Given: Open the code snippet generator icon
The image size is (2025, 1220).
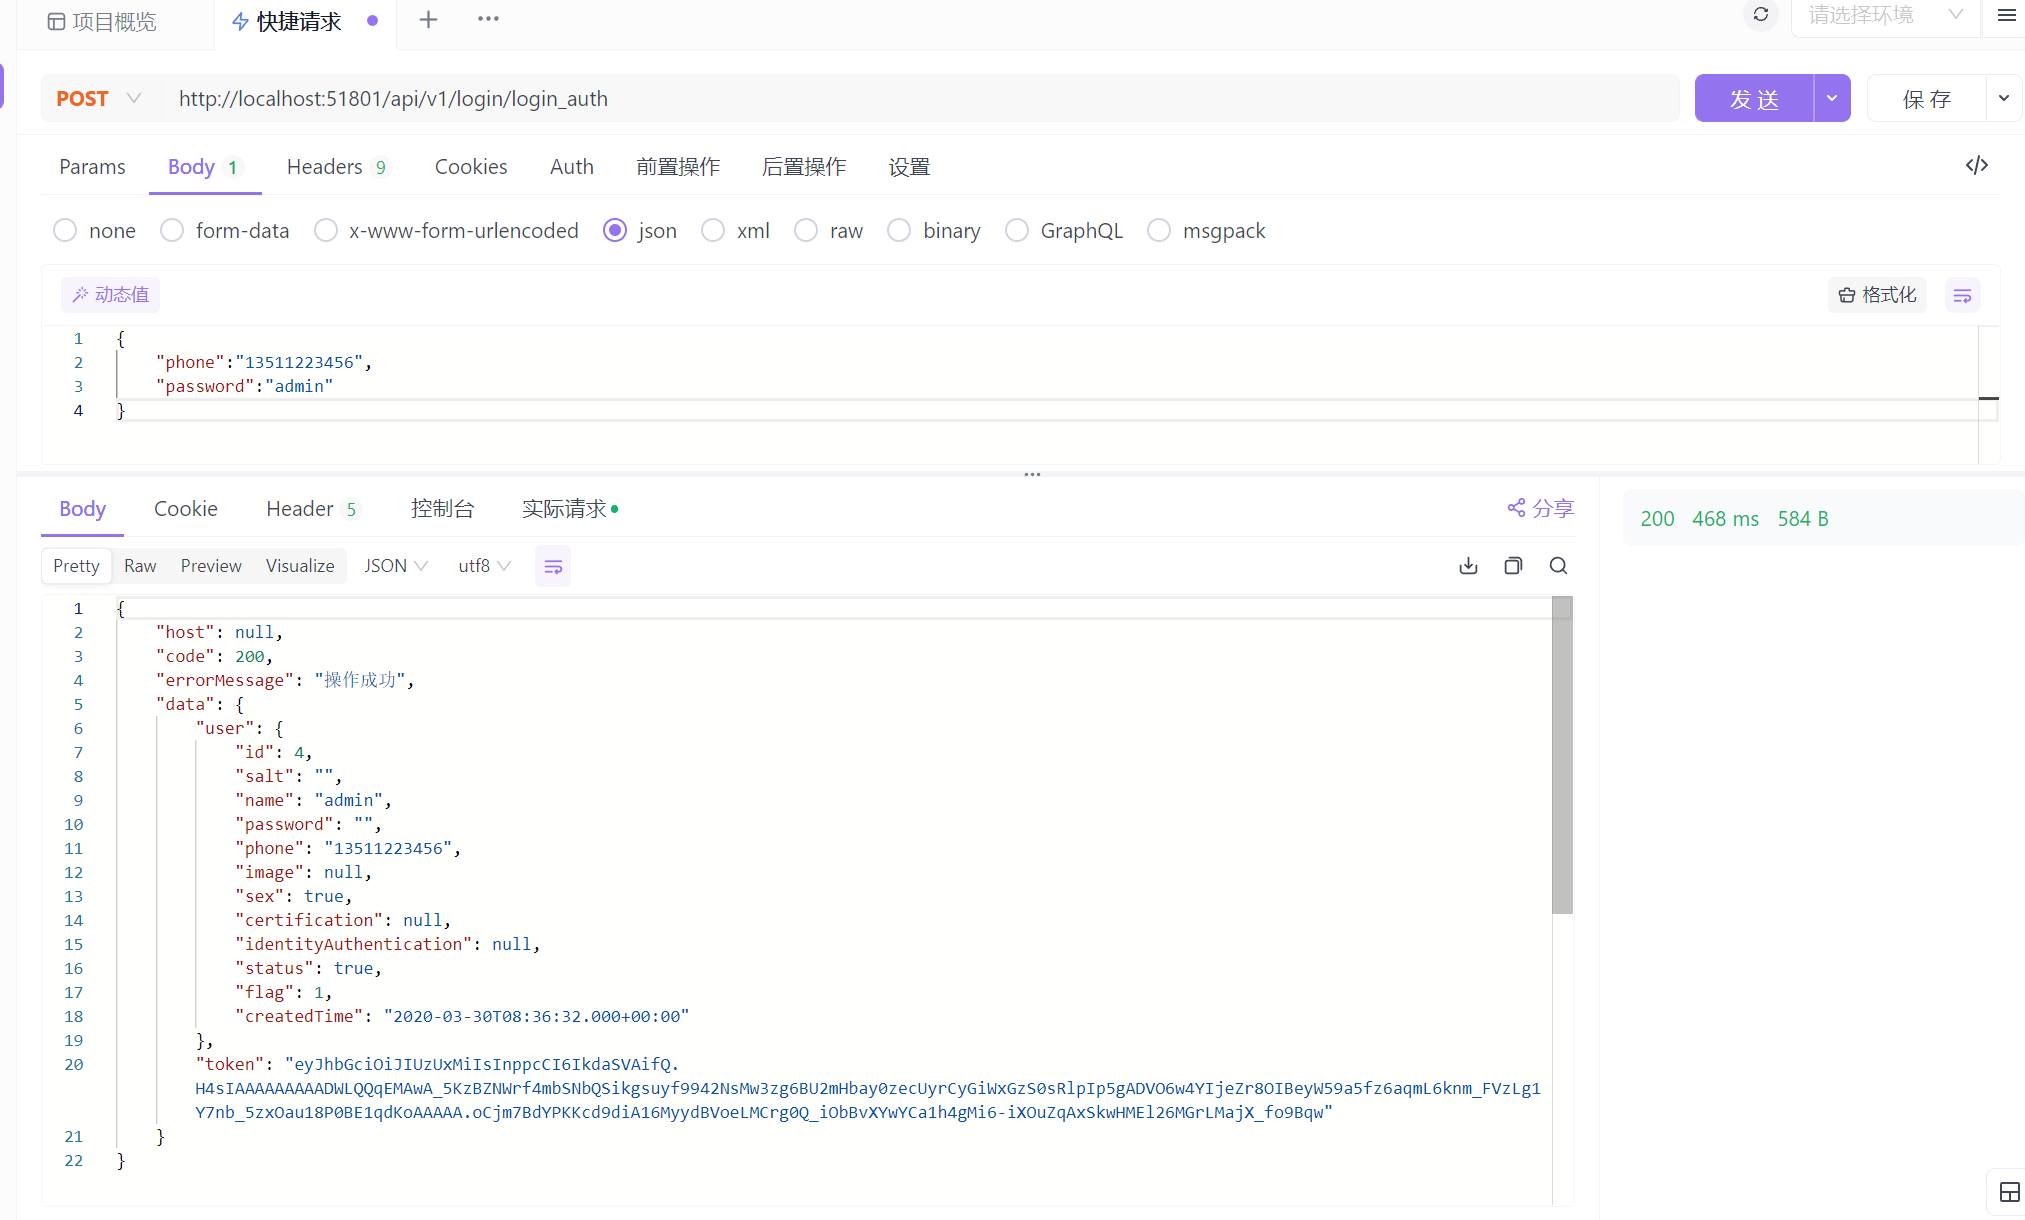Looking at the screenshot, I should [1976, 166].
